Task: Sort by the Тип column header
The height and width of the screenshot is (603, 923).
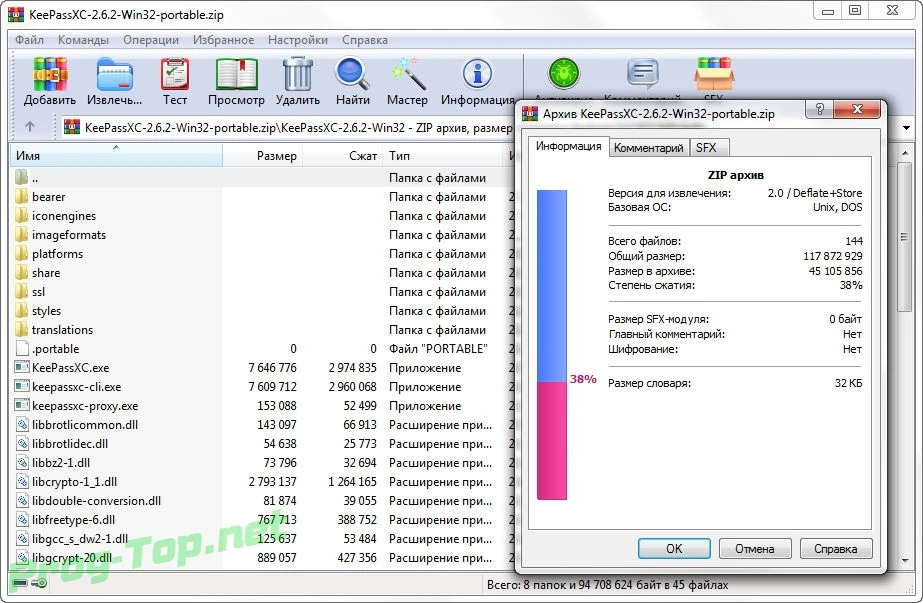Action: click(x=443, y=155)
